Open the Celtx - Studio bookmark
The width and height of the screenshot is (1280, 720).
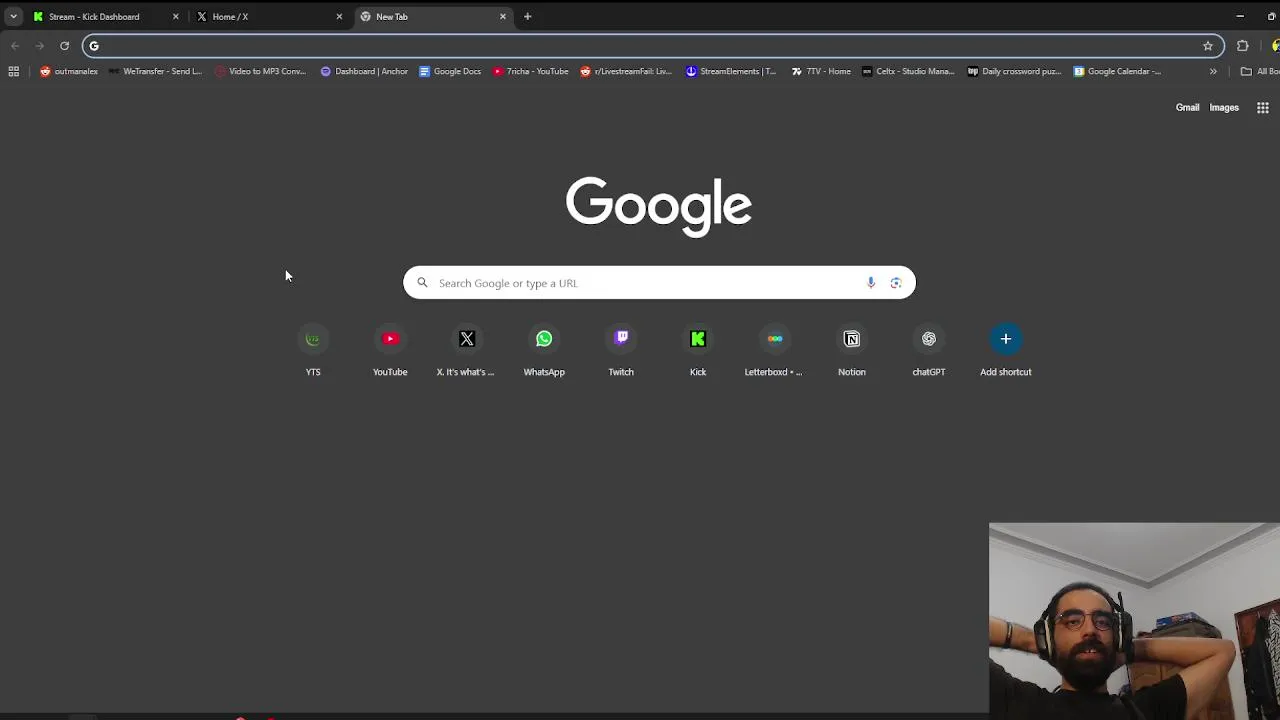pos(908,71)
